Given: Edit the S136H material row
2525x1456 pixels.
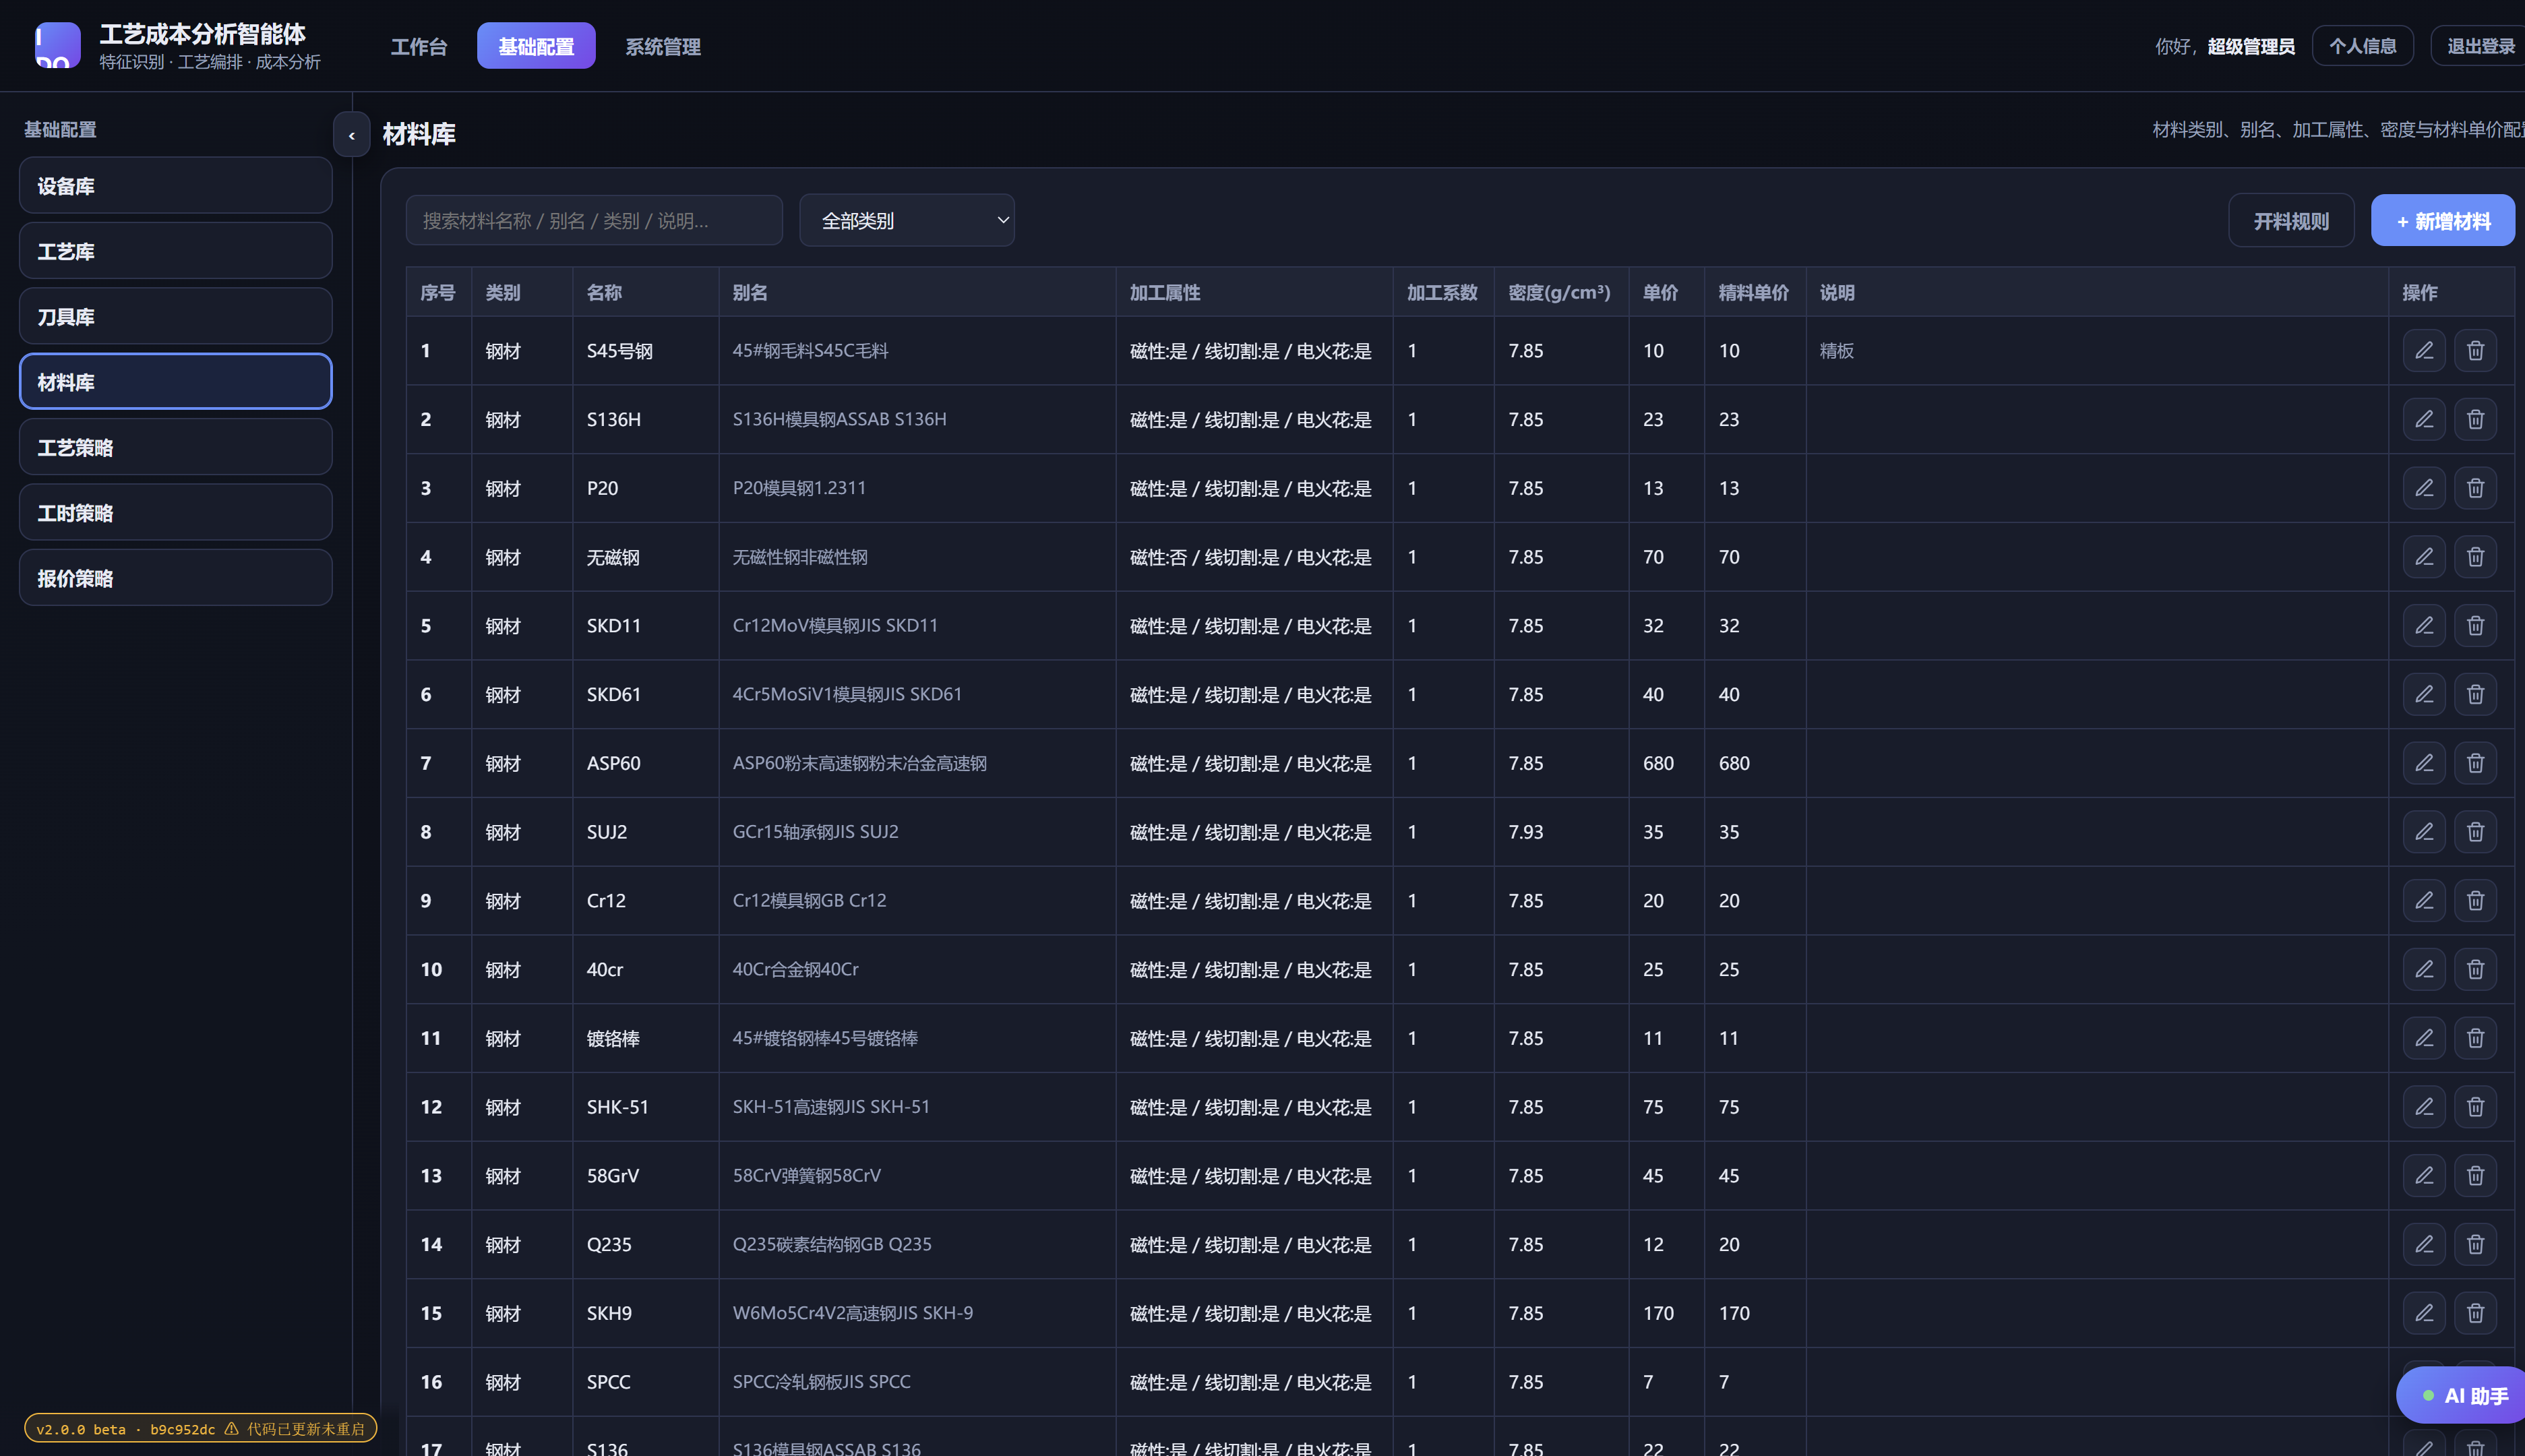Looking at the screenshot, I should (x=2424, y=419).
